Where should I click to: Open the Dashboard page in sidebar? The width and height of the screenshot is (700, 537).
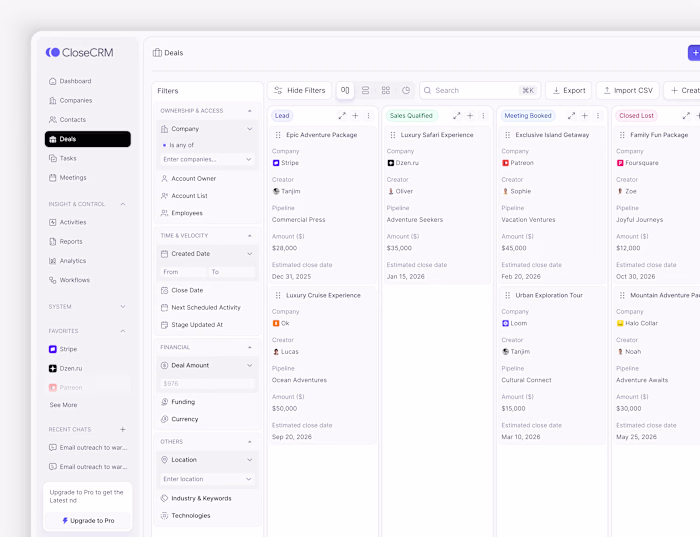(88, 81)
